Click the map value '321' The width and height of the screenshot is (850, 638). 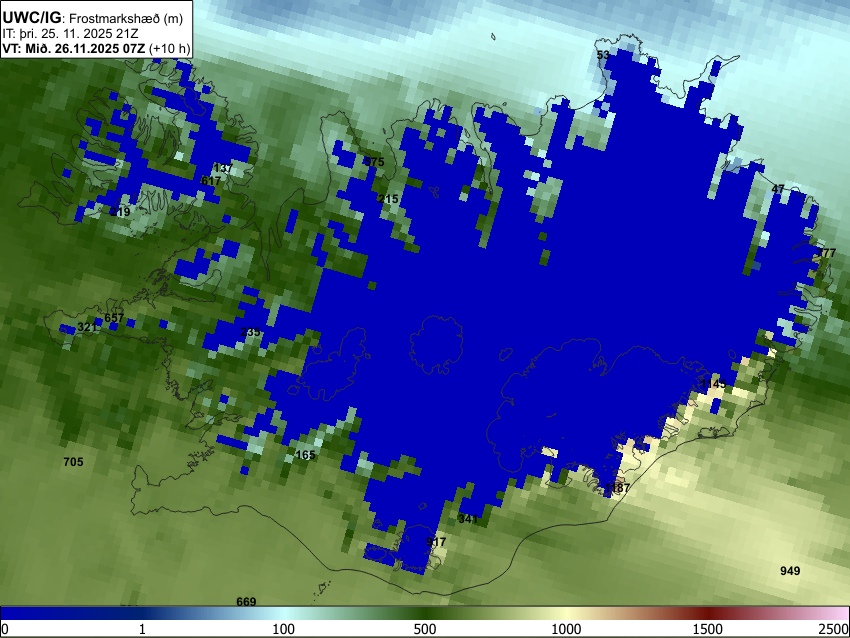(x=87, y=327)
